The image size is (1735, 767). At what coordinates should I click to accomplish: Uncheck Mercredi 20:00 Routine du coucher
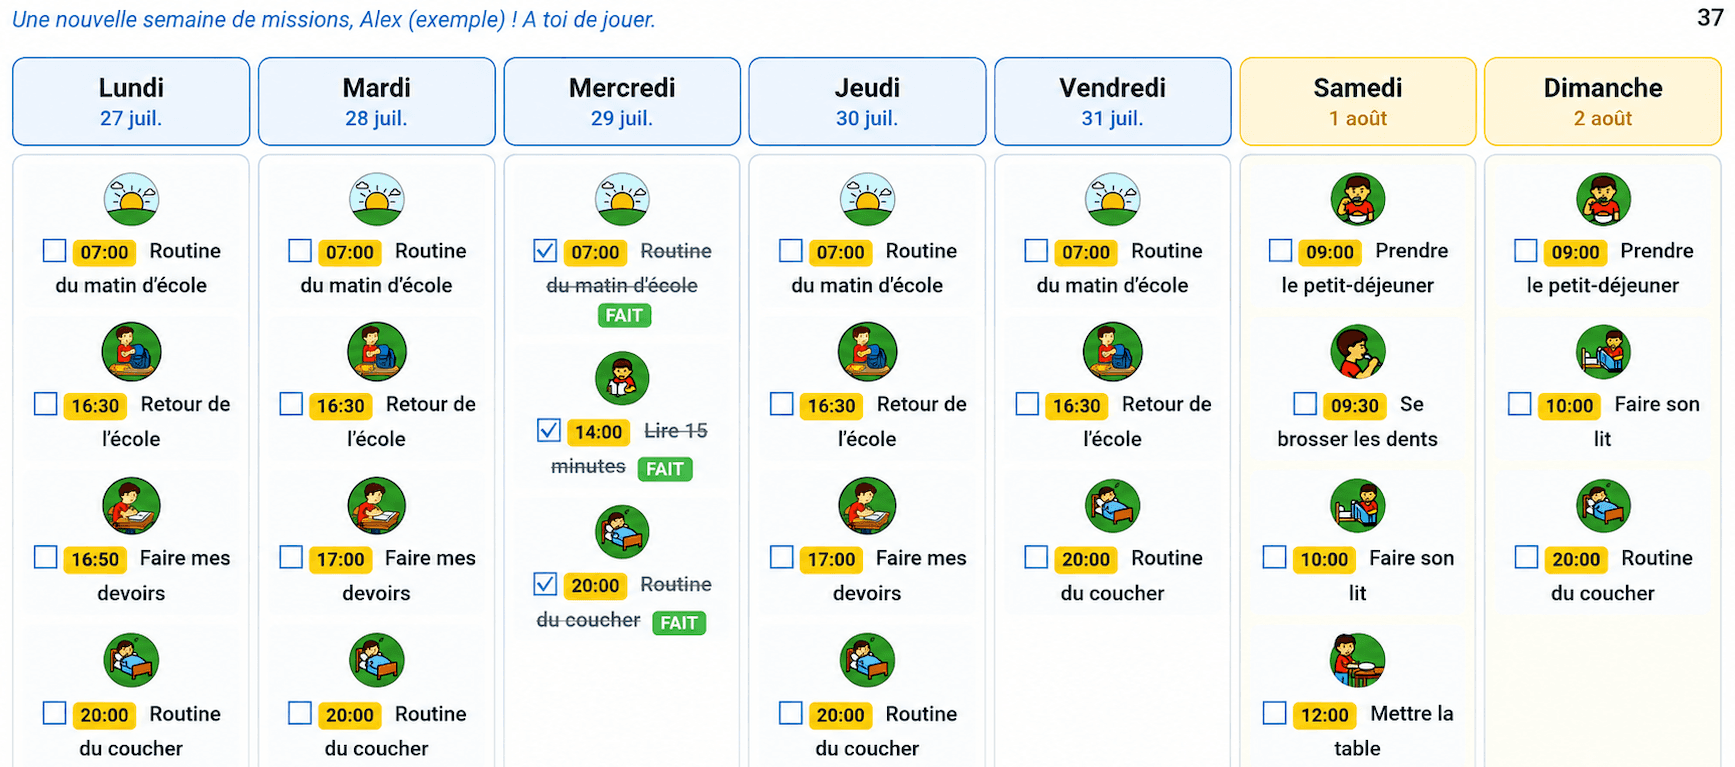(545, 583)
